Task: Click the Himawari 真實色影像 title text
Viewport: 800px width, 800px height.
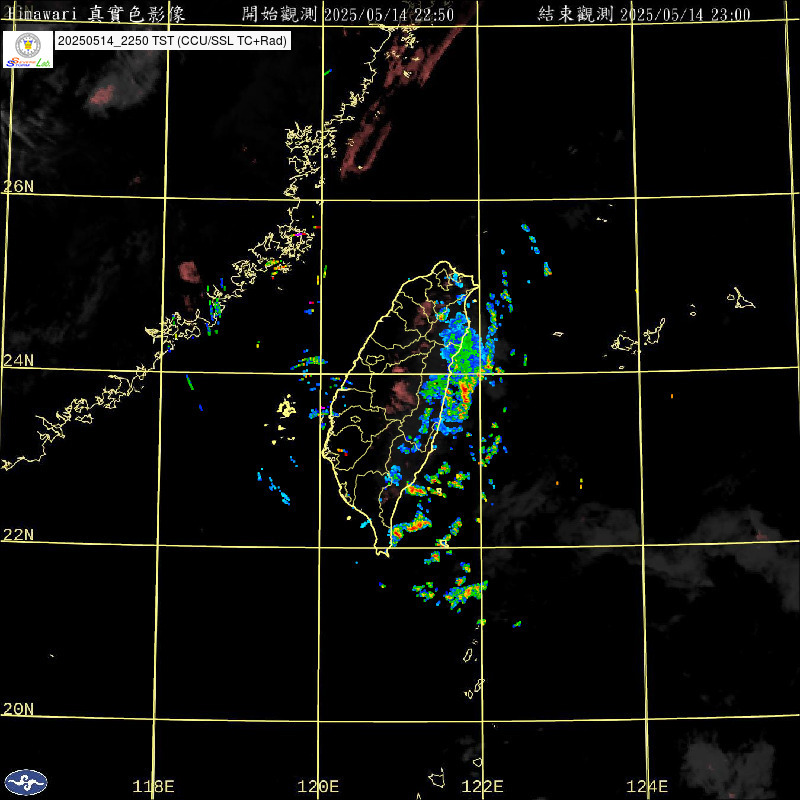Action: pos(95,14)
